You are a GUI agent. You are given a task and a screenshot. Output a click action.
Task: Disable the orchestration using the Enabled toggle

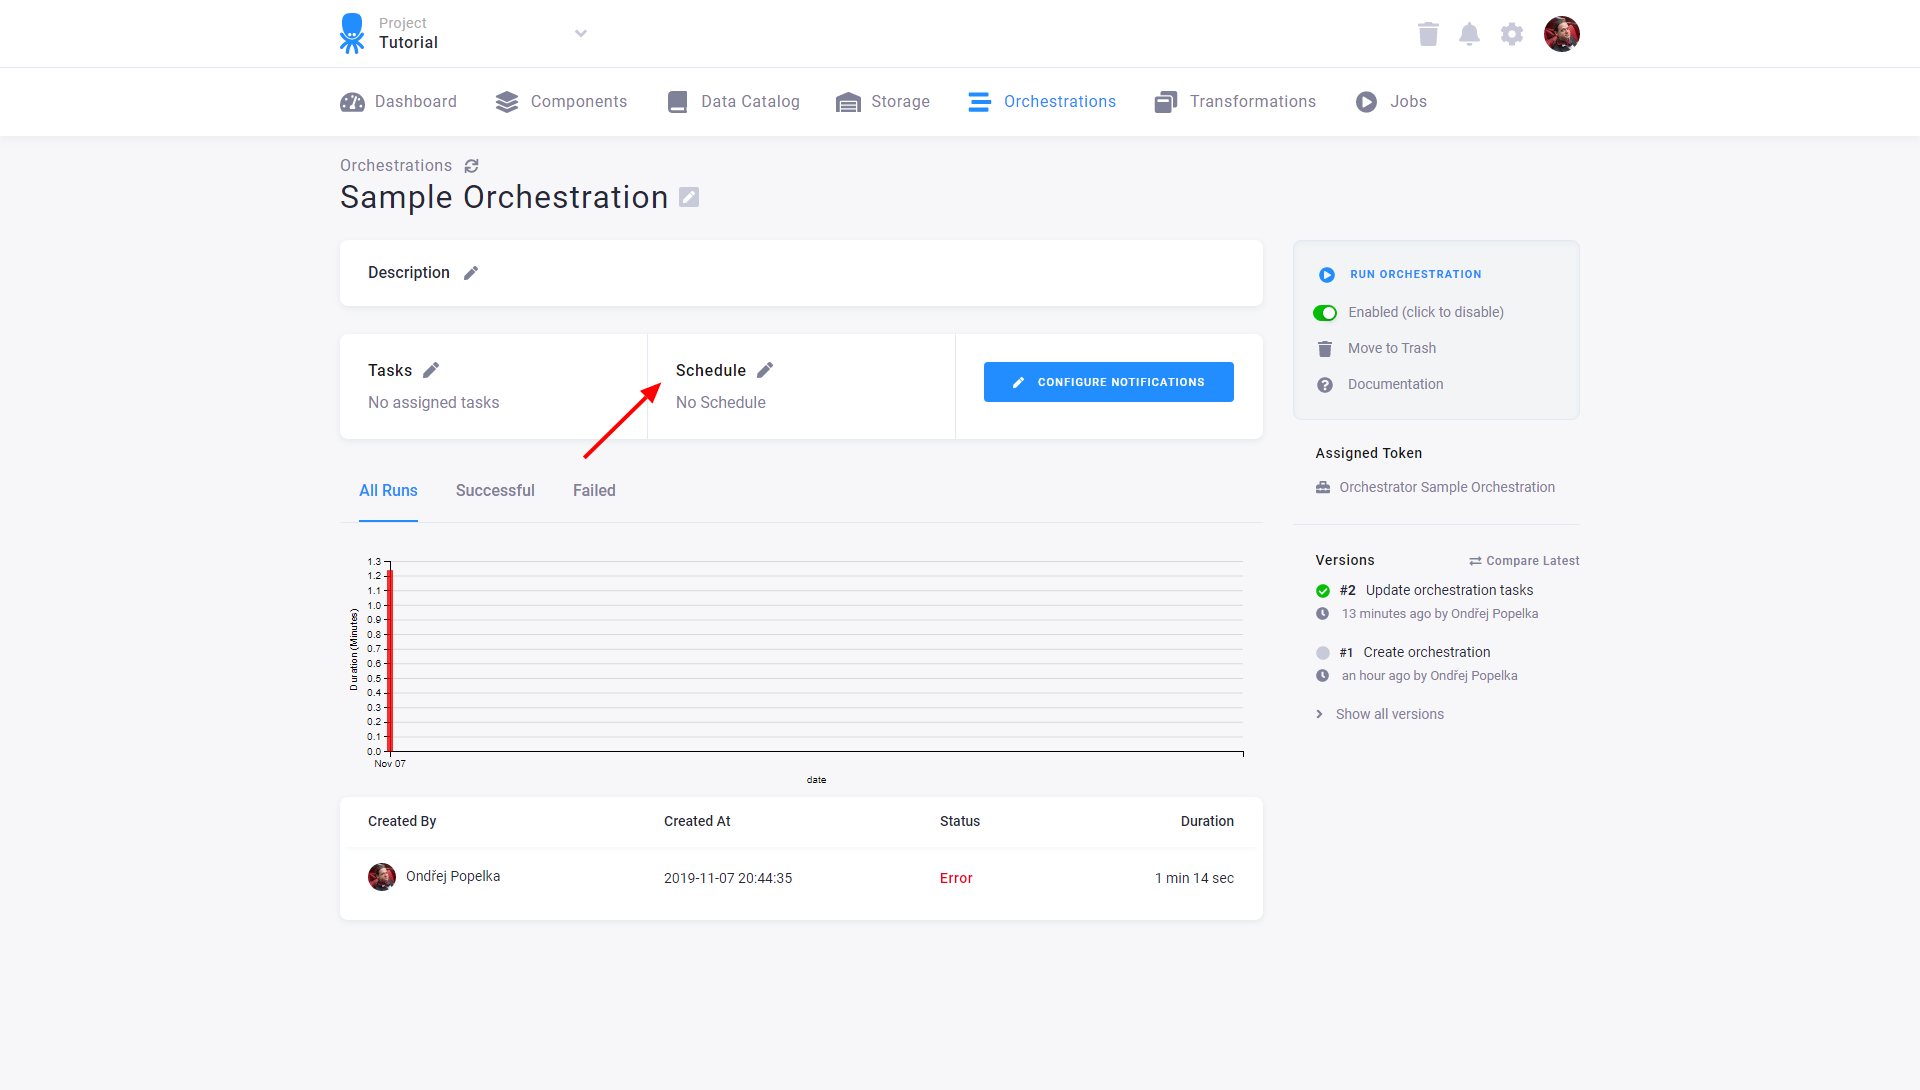click(x=1325, y=312)
